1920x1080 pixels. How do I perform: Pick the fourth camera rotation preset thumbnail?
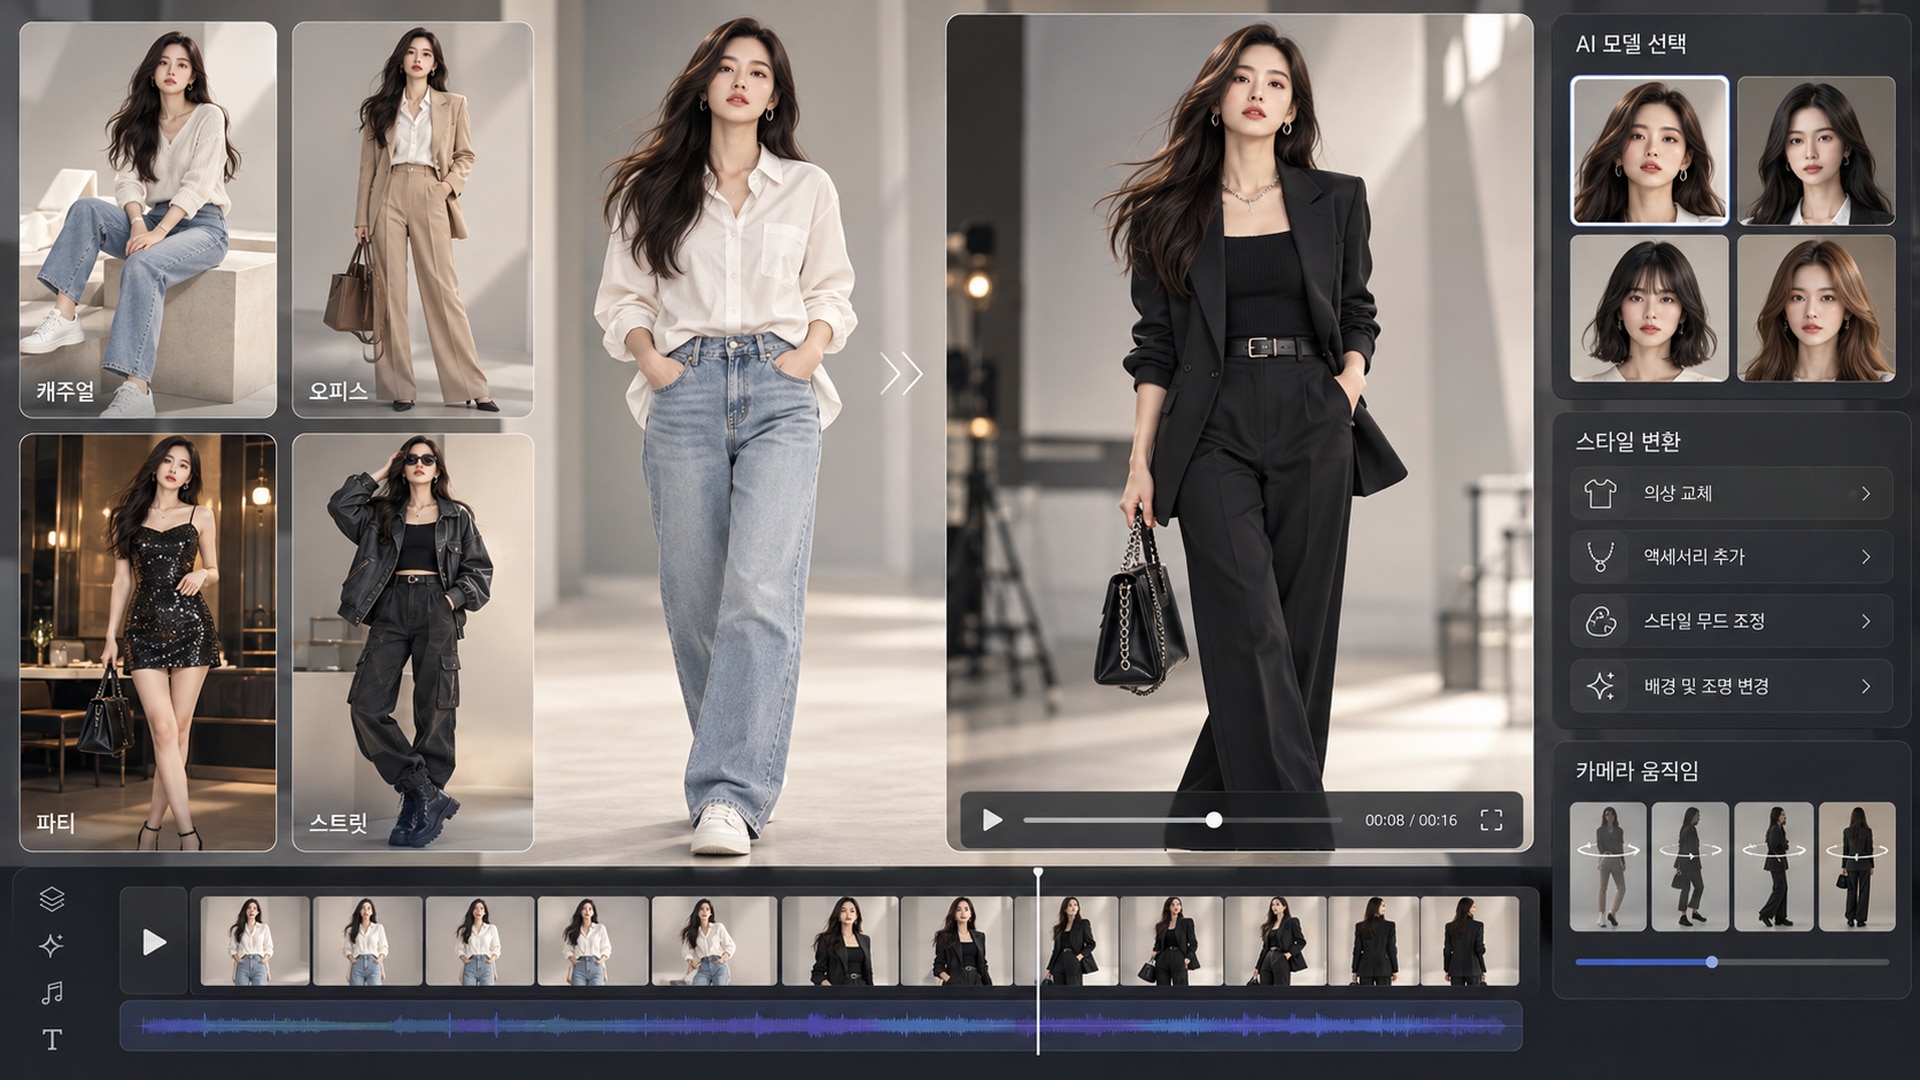(1857, 866)
